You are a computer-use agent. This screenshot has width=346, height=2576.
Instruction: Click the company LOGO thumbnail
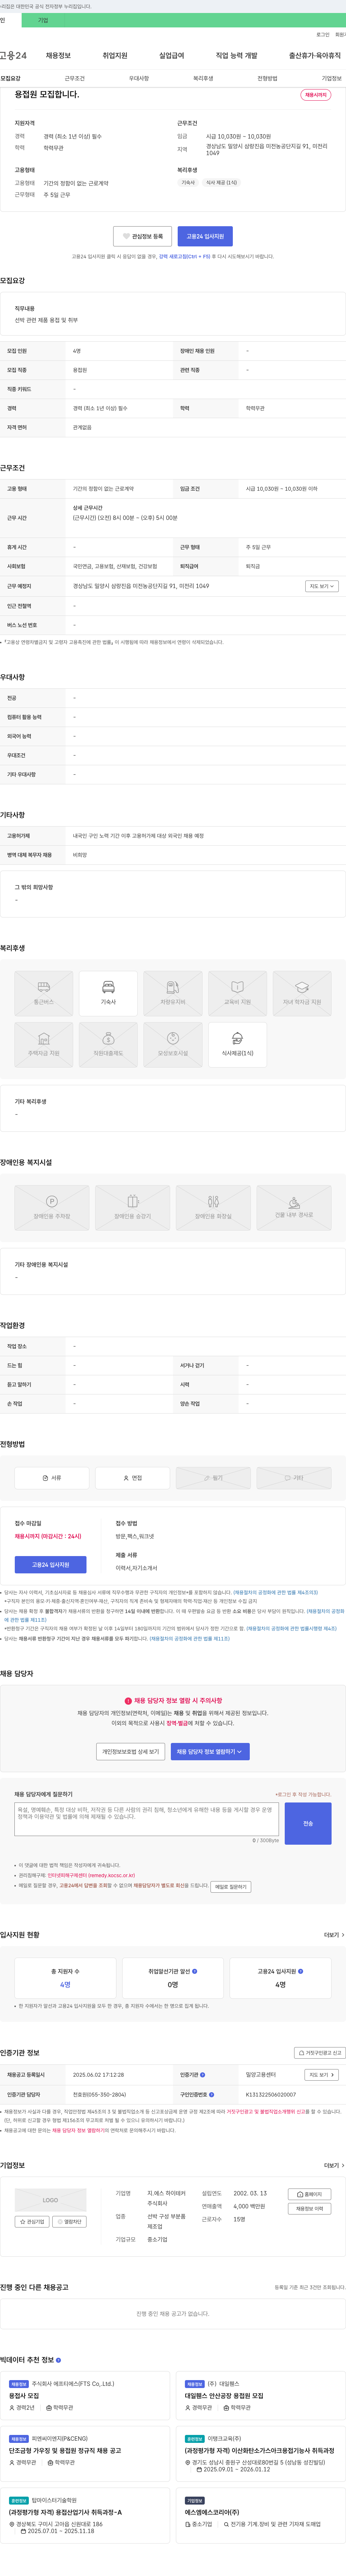(x=50, y=2200)
